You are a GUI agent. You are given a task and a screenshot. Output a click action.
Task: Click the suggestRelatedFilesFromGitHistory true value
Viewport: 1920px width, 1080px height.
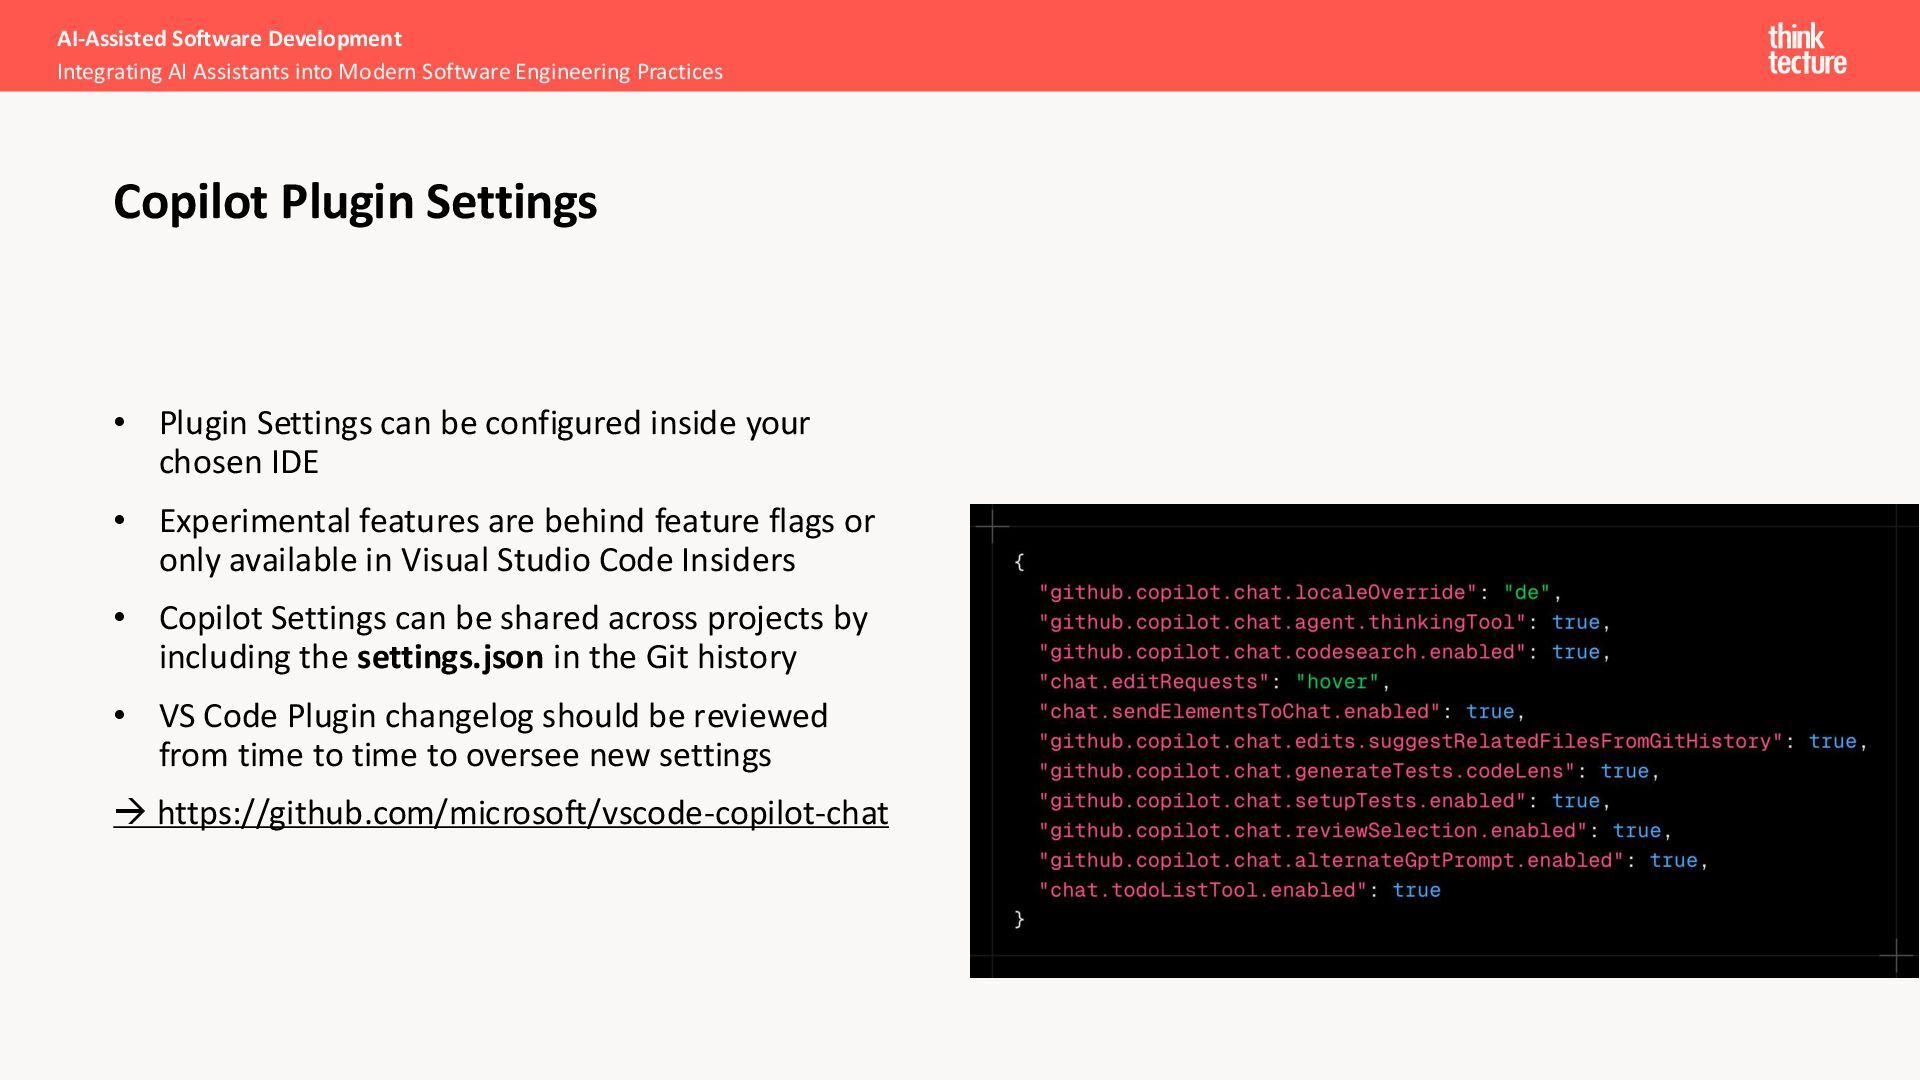point(1831,742)
